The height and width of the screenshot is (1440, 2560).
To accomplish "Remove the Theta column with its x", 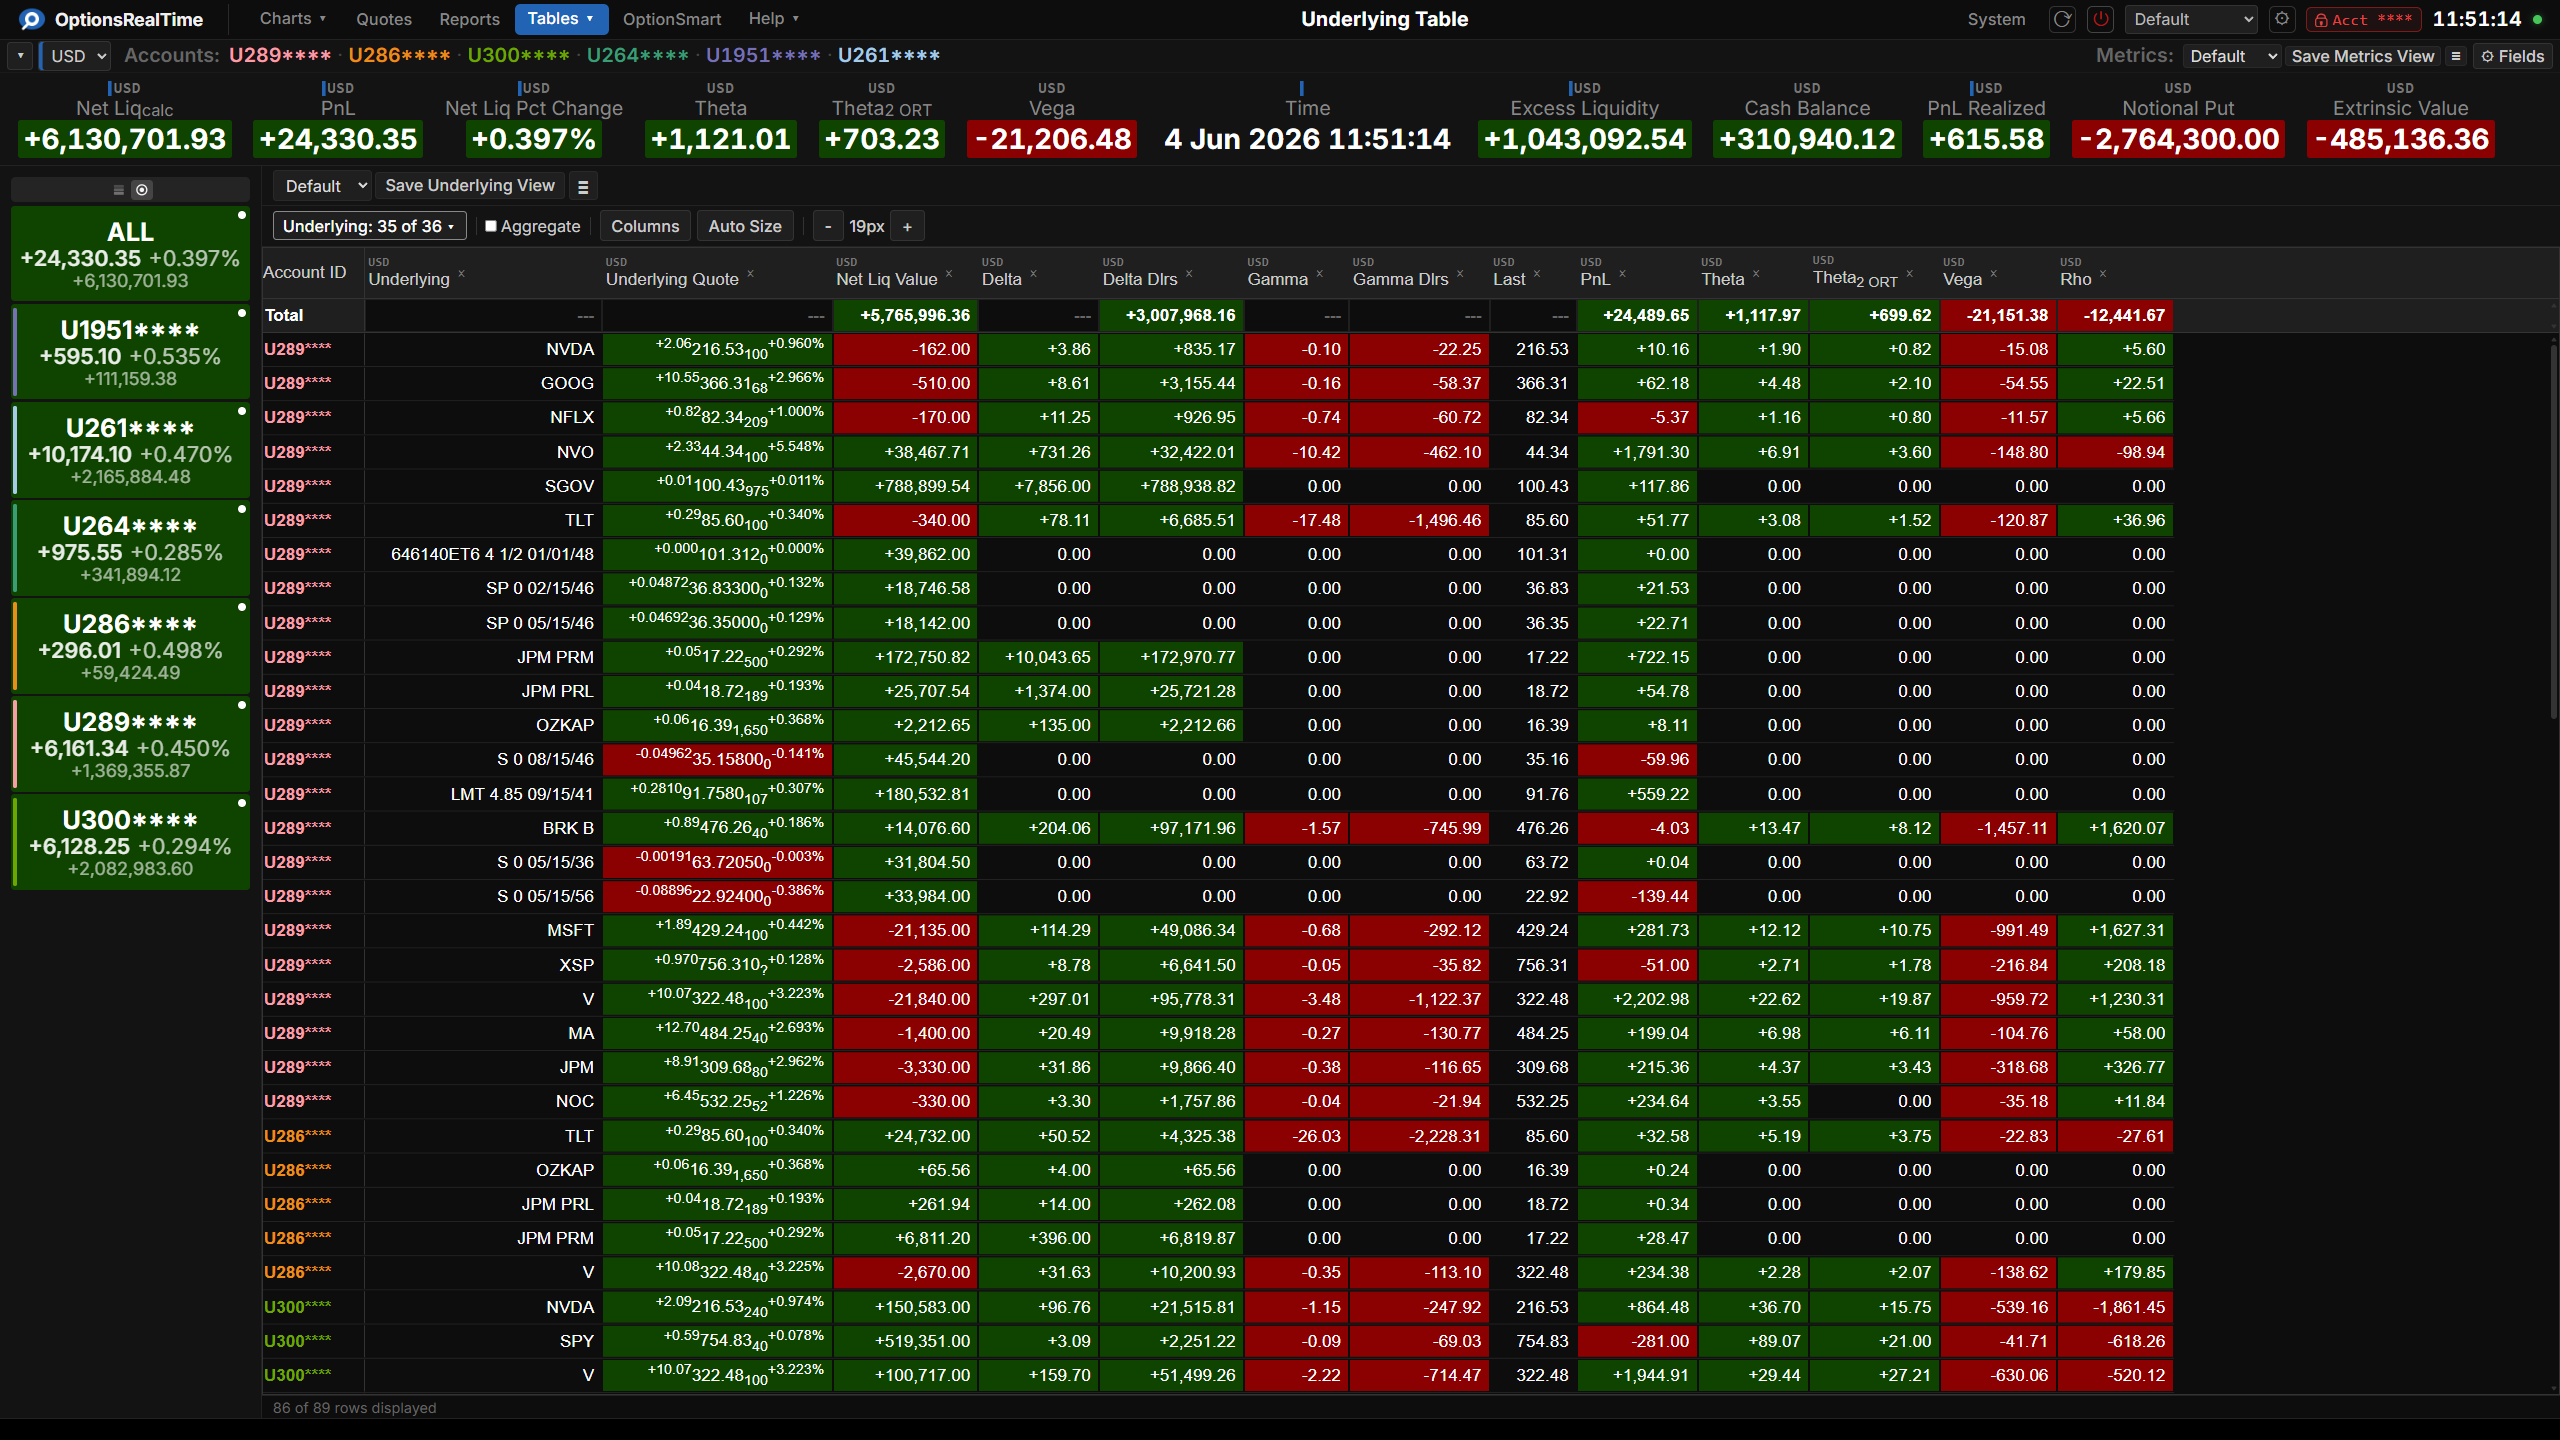I will pos(1756,274).
